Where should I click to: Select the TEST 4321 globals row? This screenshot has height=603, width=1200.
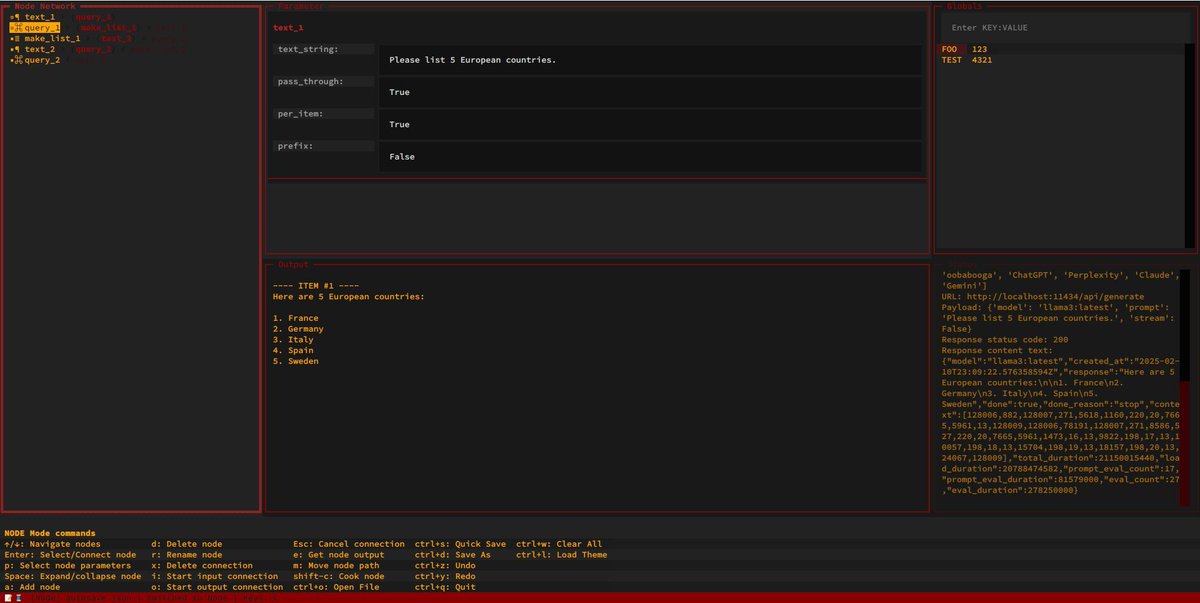pyautogui.click(x=1059, y=60)
